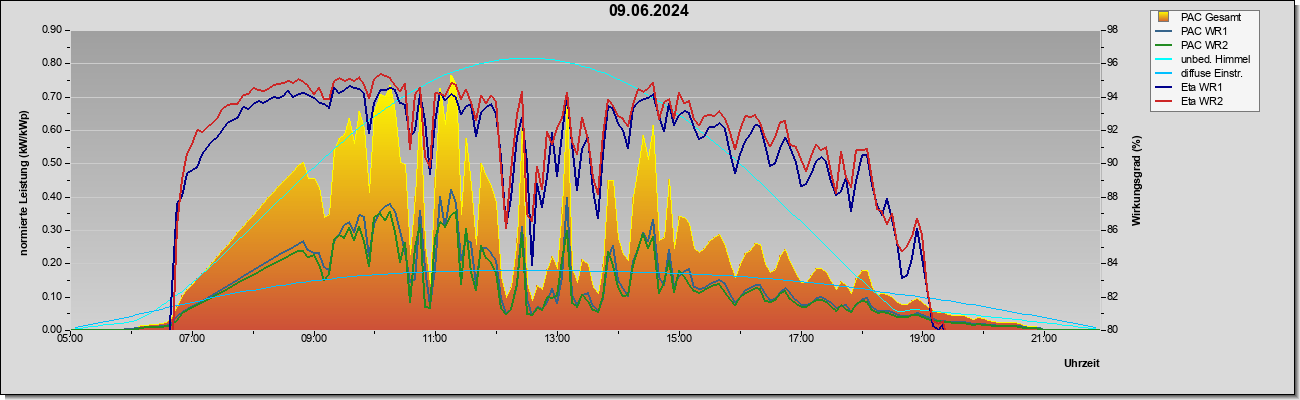Click the 19:00 time axis tick label

[x=922, y=339]
